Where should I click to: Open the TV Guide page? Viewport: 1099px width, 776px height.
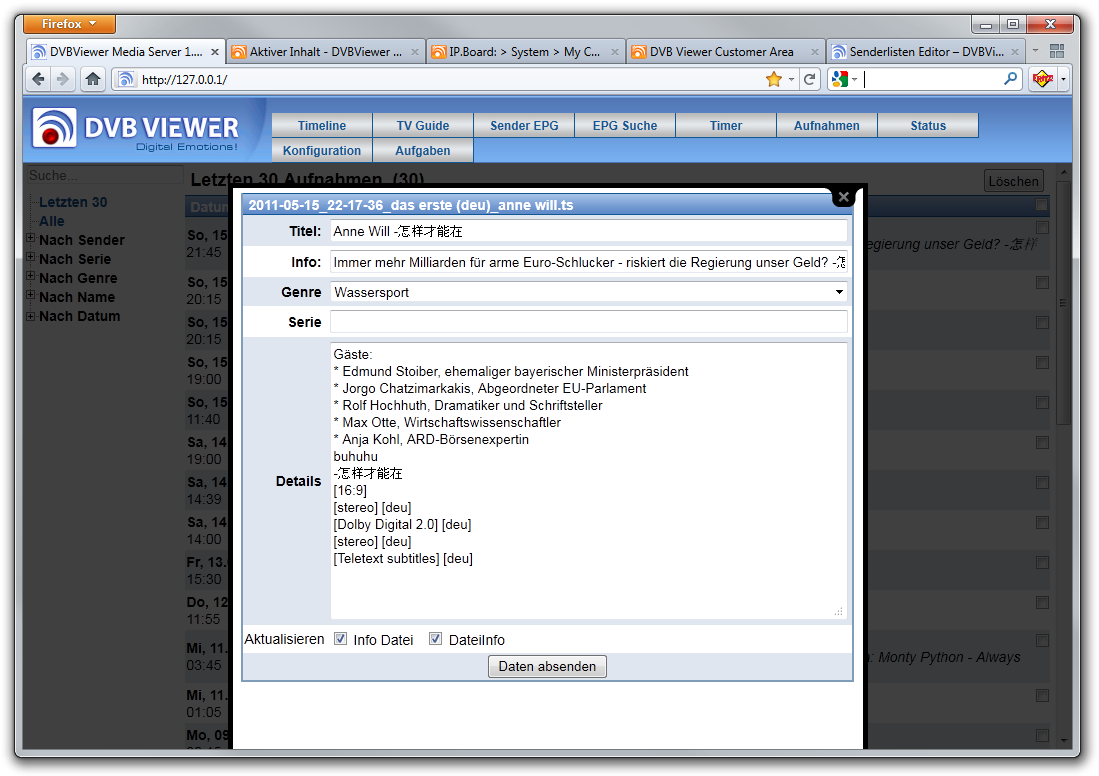coord(423,125)
